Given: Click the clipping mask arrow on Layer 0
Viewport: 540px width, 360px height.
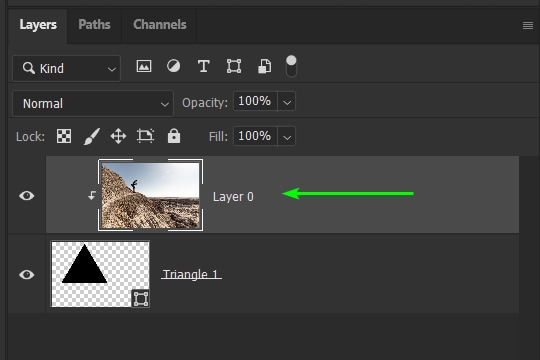Looking at the screenshot, I should pos(92,196).
